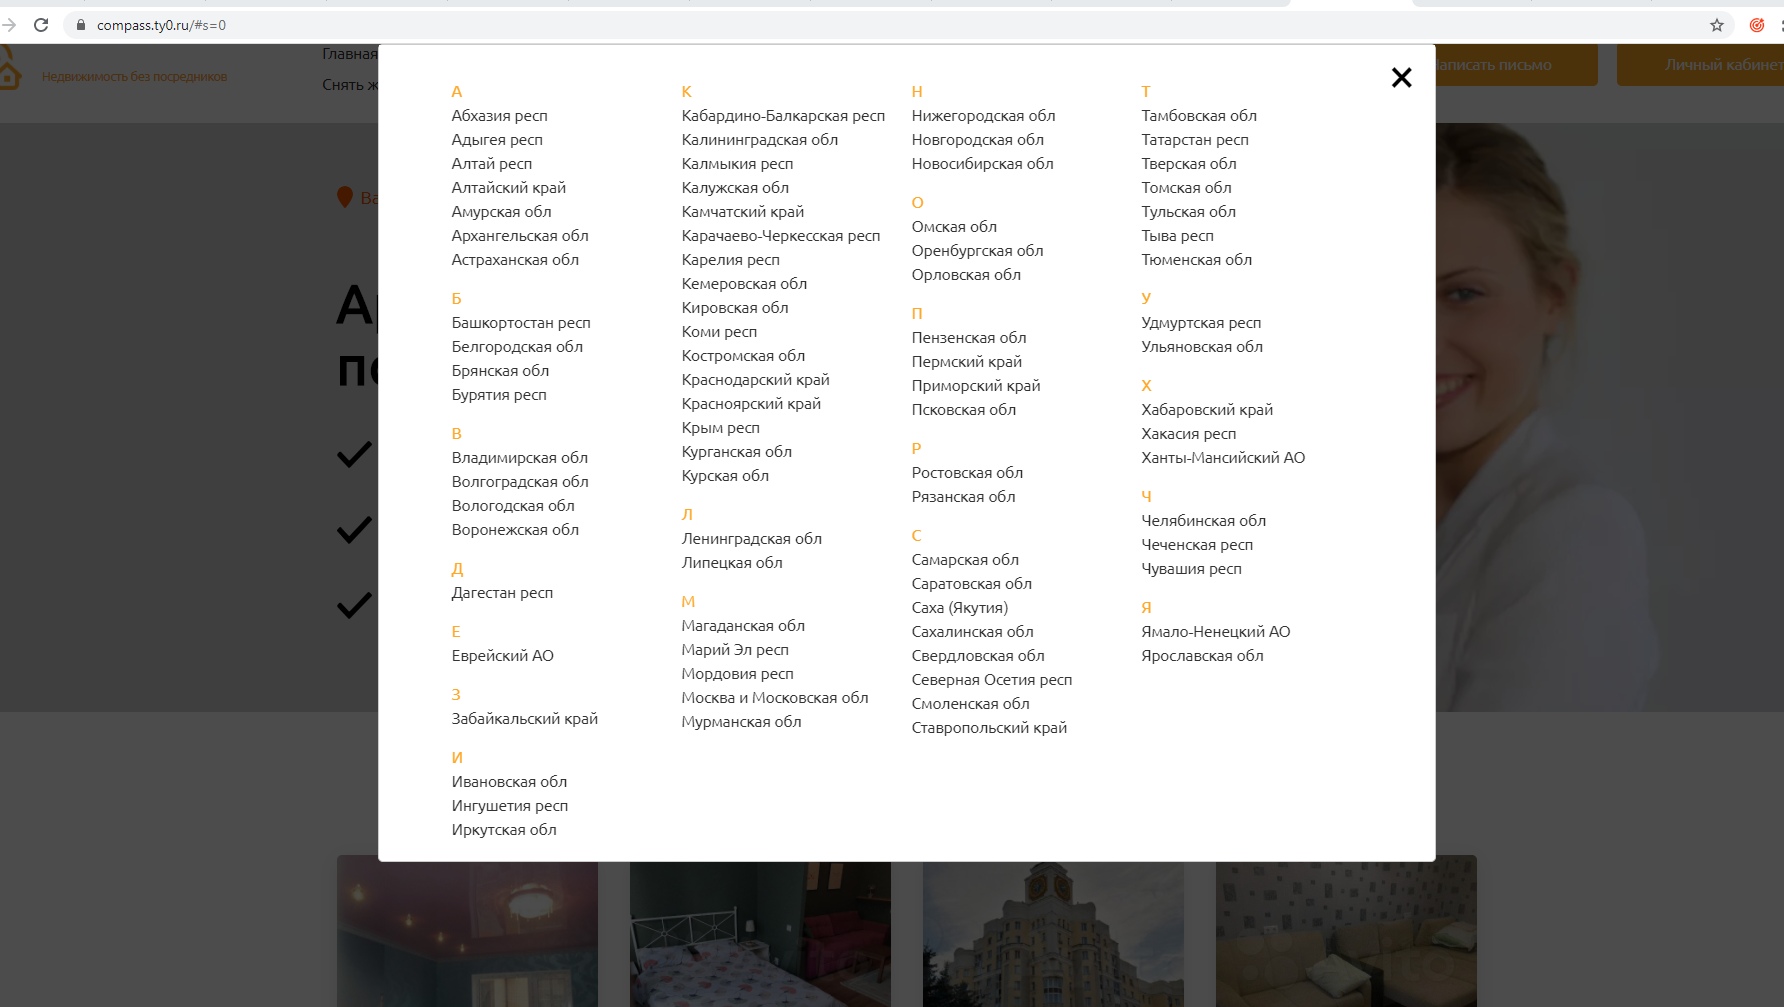Choose Волгоградская обл
Screen dimensions: 1784x1007
[x=520, y=482]
